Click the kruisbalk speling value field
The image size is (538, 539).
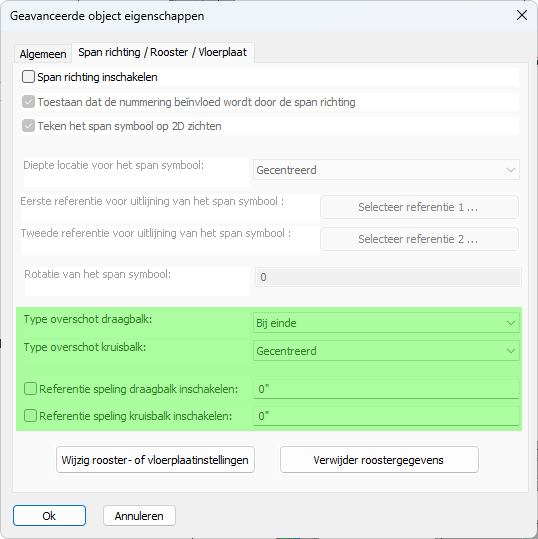click(386, 416)
